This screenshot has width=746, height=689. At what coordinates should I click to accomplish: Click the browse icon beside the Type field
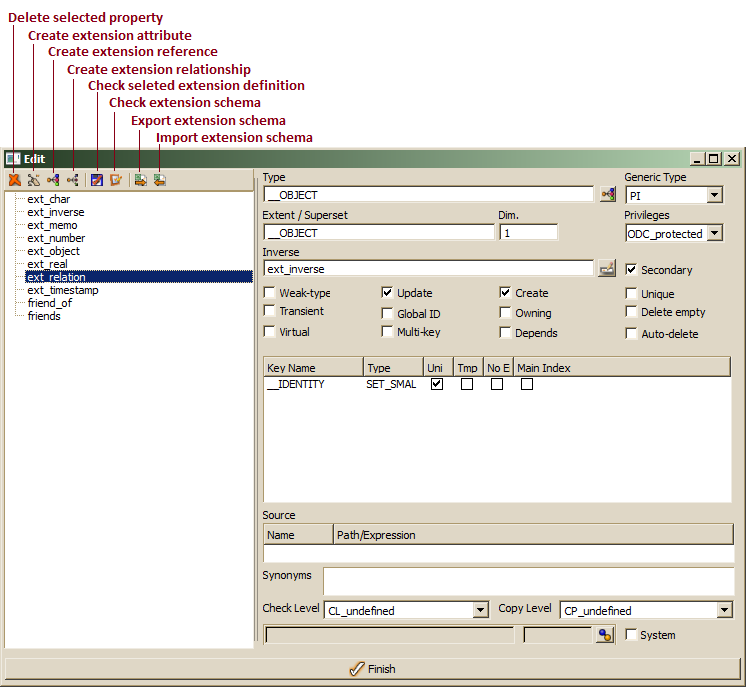[607, 195]
